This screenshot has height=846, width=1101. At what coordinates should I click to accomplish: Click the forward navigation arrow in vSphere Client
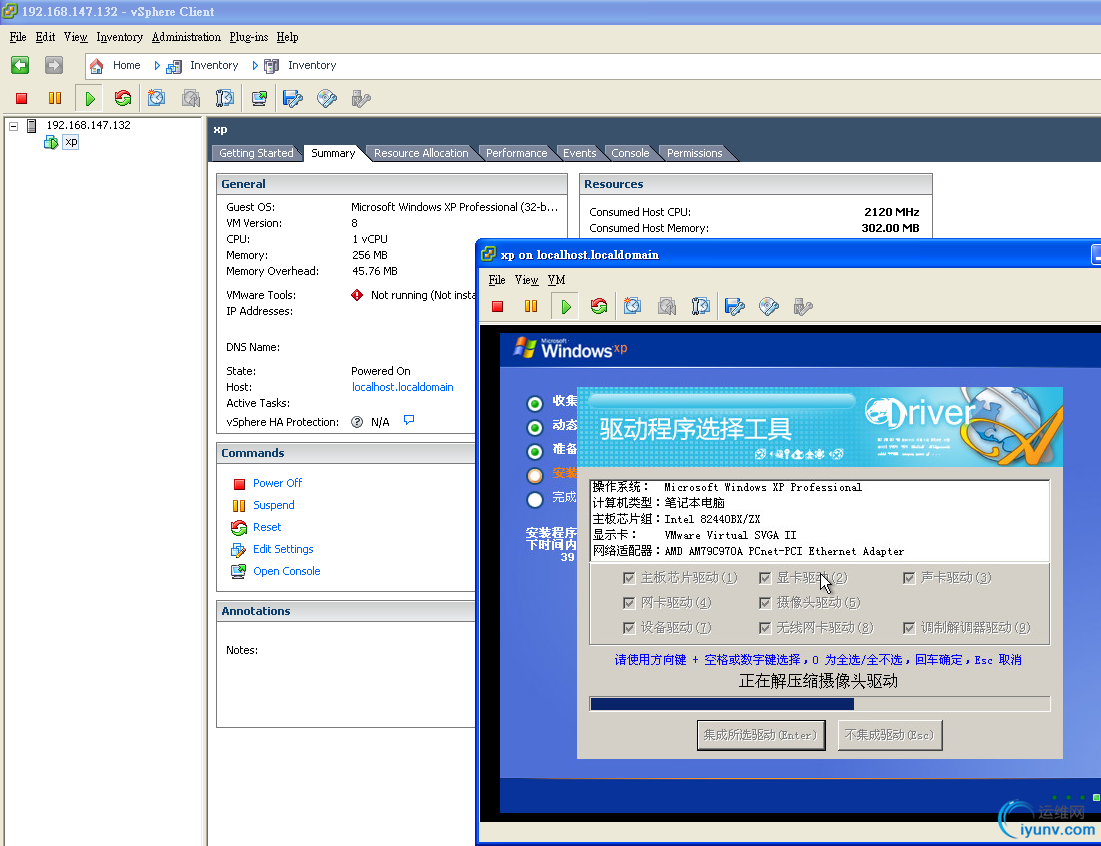tap(53, 65)
